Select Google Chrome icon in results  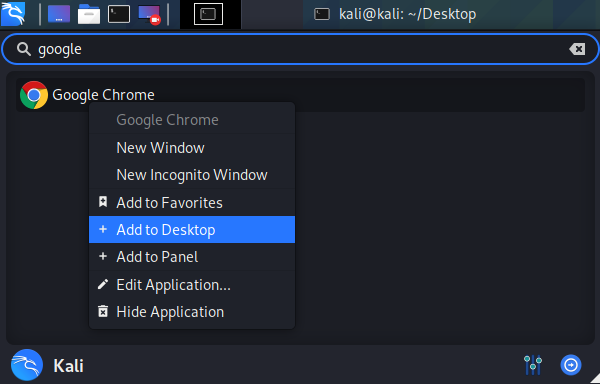(34, 95)
